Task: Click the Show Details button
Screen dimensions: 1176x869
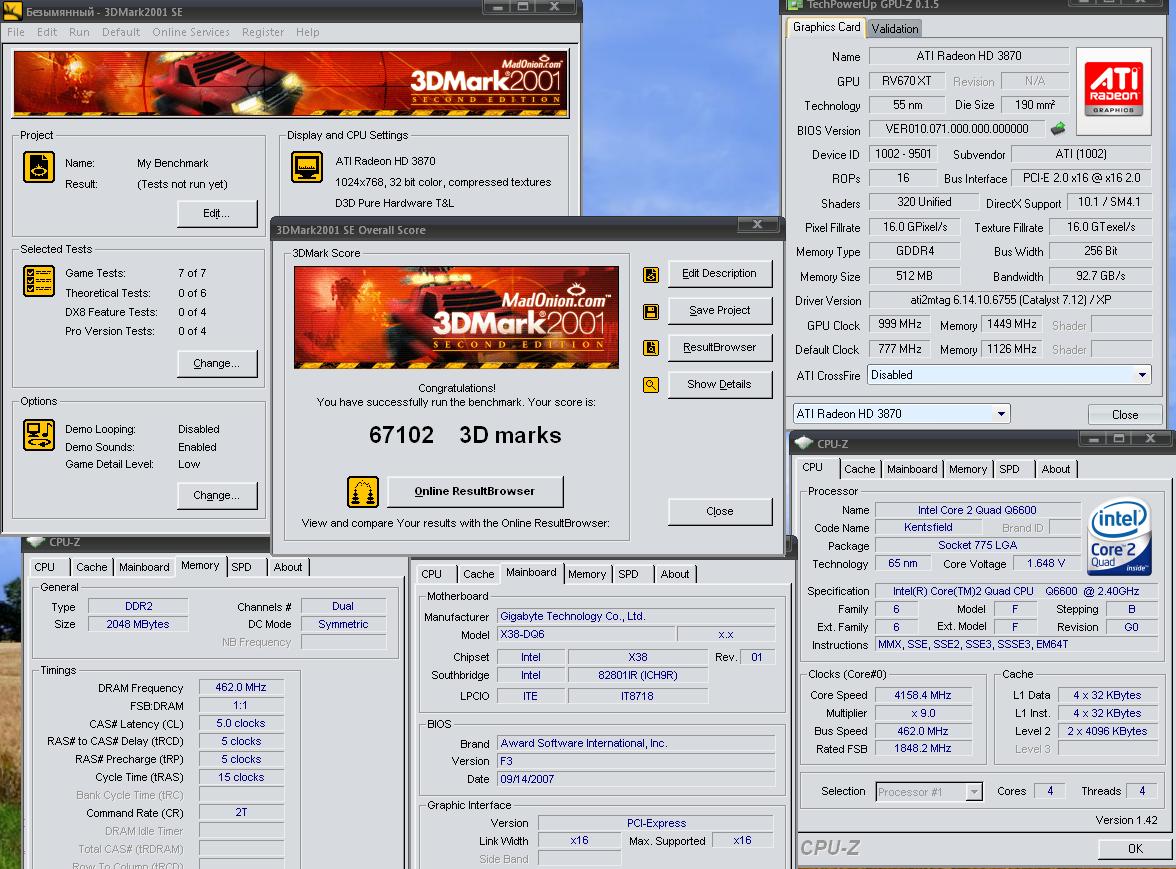Action: (x=719, y=384)
